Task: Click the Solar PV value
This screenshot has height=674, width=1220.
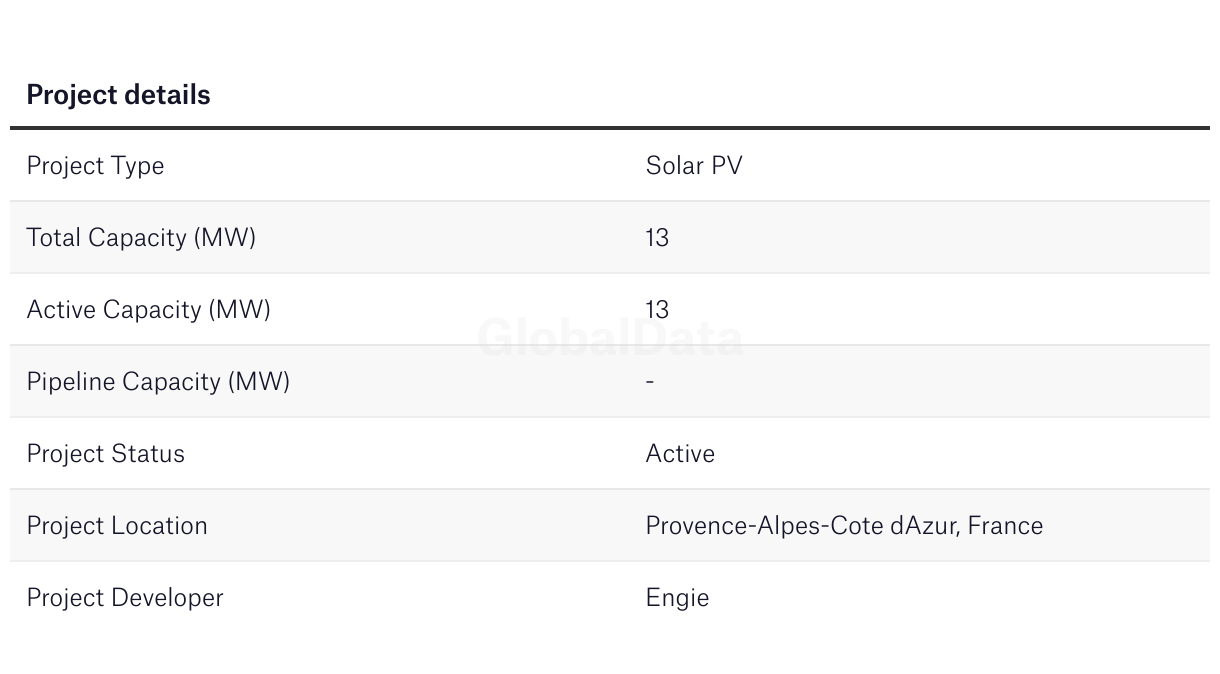Action: tap(694, 166)
